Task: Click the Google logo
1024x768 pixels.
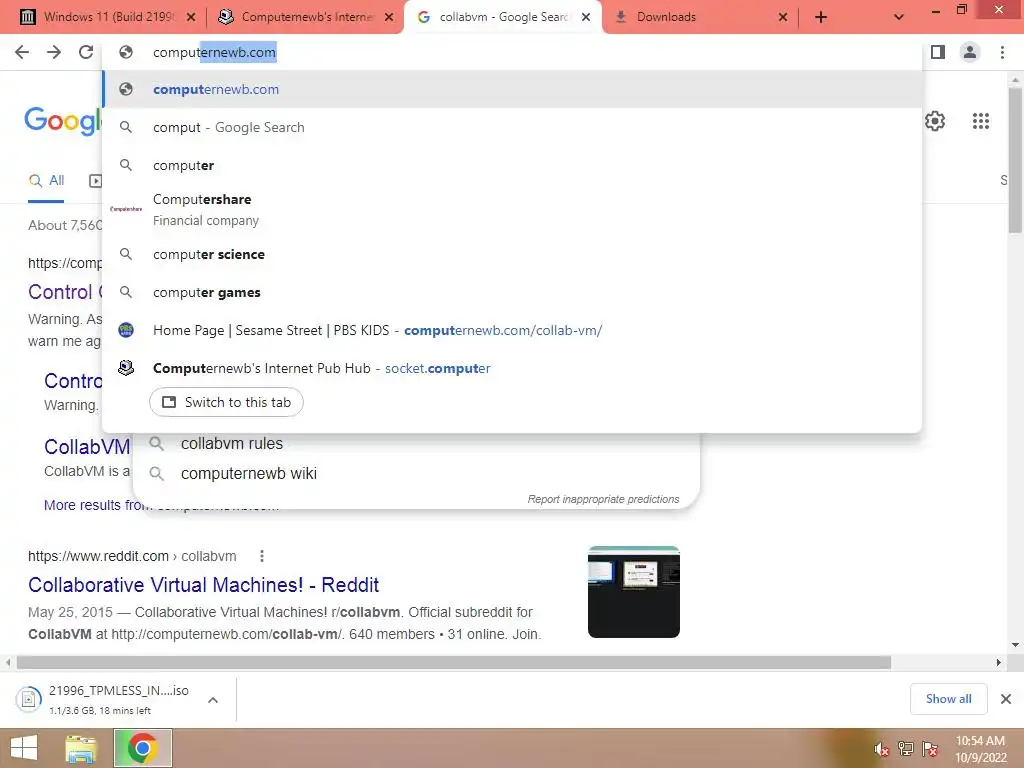Action: click(63, 121)
